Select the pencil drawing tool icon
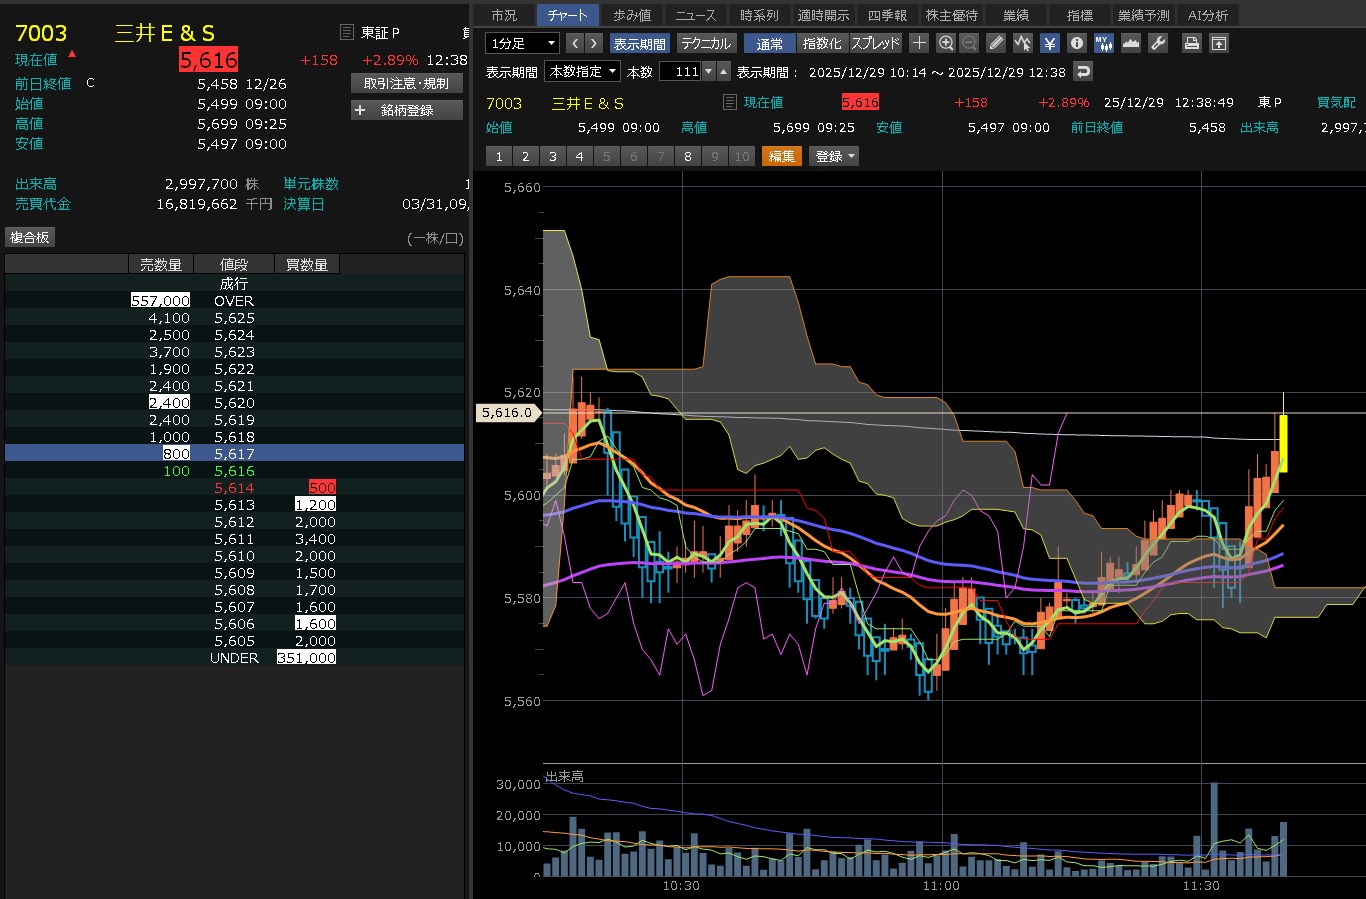This screenshot has width=1366, height=899. pos(996,43)
